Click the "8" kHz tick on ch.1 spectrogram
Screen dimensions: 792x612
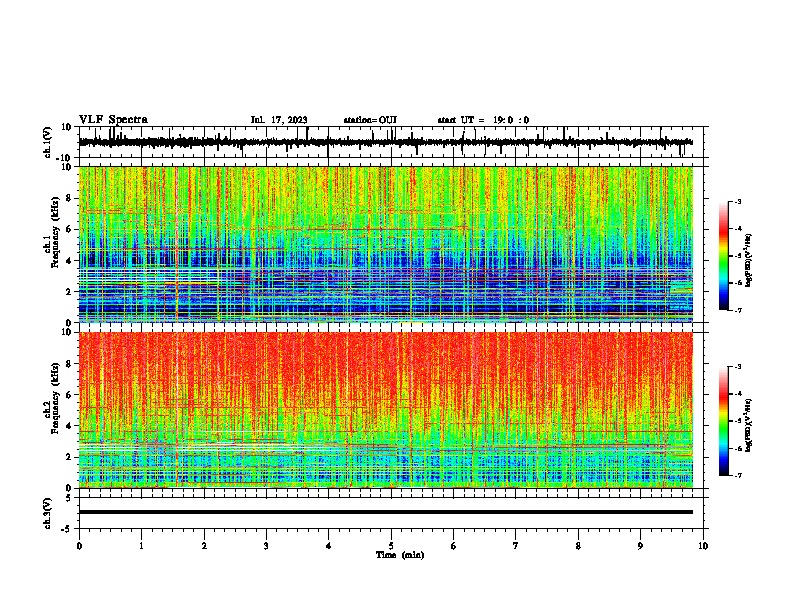[x=70, y=198]
